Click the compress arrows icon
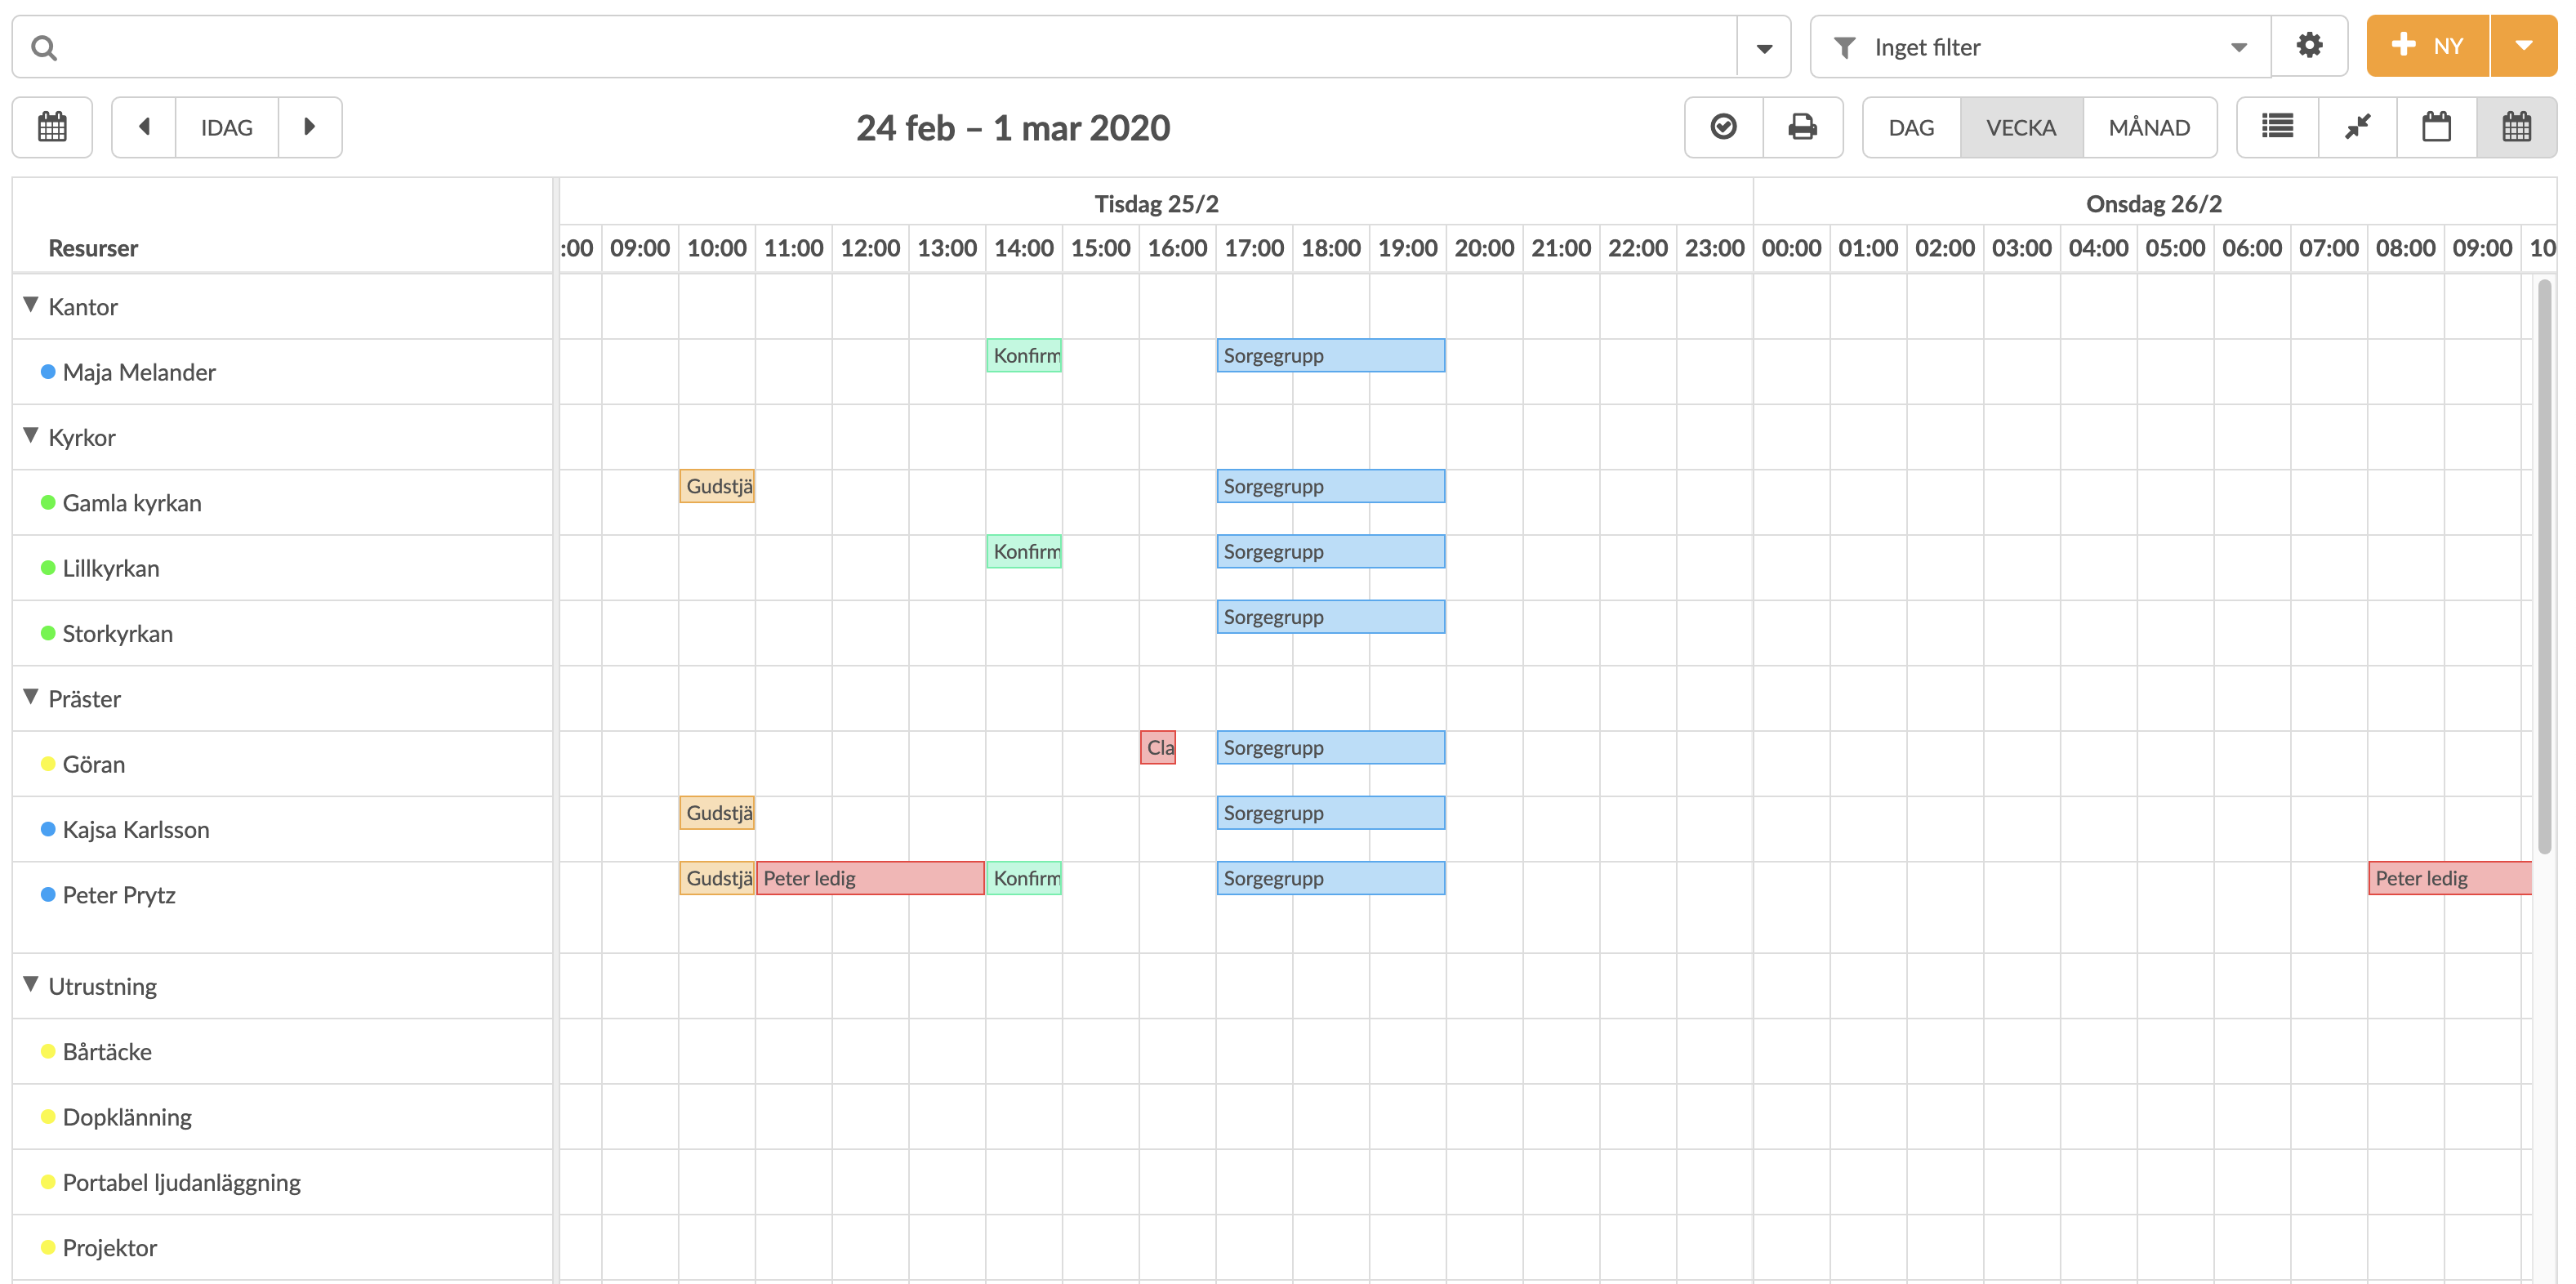 (2357, 127)
